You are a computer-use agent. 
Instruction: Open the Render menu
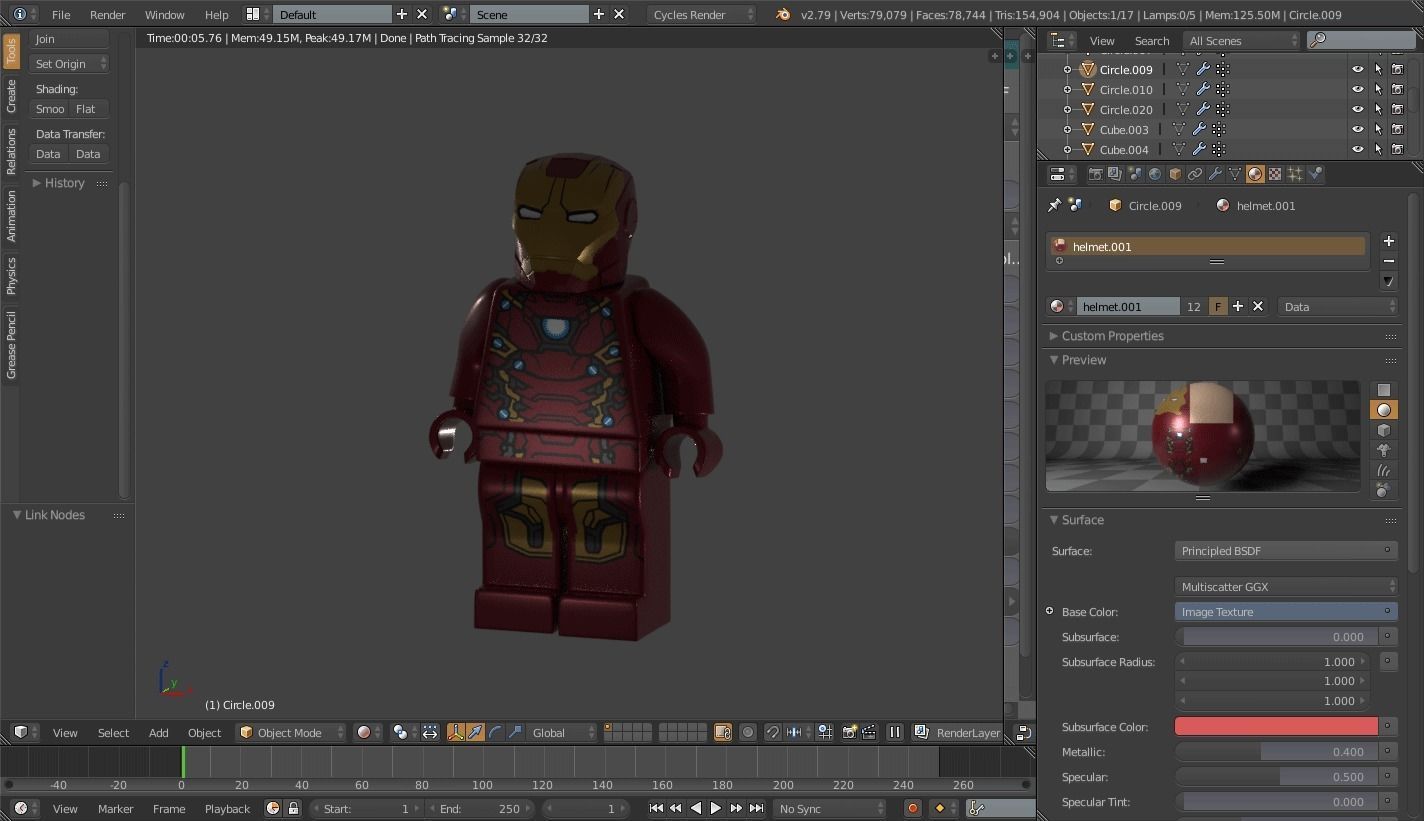108,14
